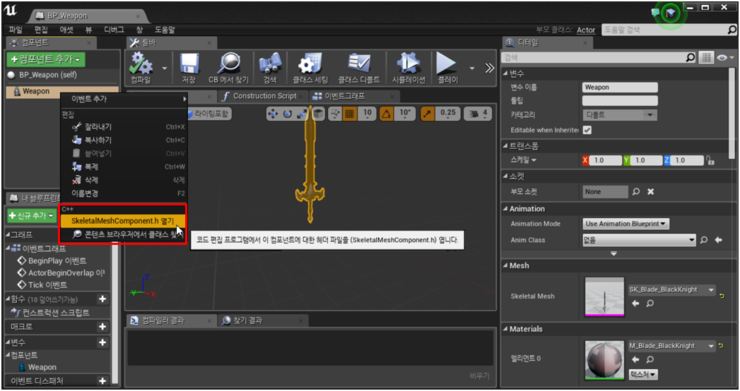Open 클래스 세팅 settings
The width and height of the screenshot is (740, 391).
310,68
